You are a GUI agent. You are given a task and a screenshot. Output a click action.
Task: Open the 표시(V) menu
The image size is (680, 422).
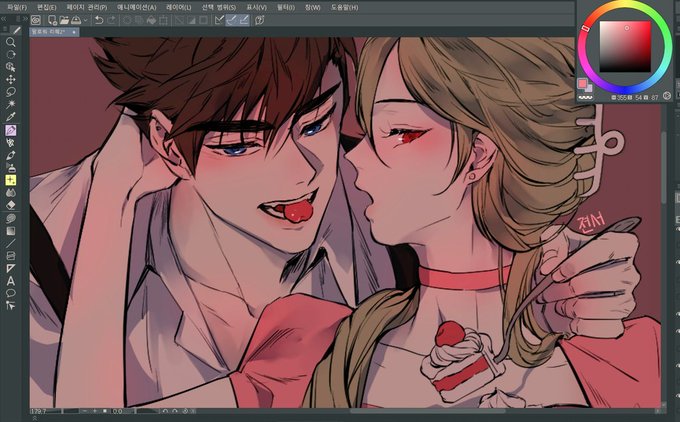256,7
